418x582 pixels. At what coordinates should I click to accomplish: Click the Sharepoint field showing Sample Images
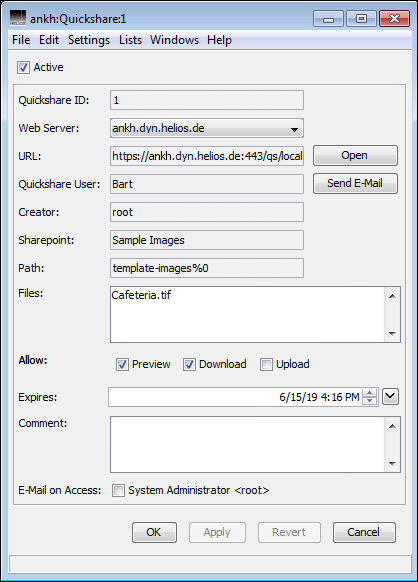click(x=207, y=240)
